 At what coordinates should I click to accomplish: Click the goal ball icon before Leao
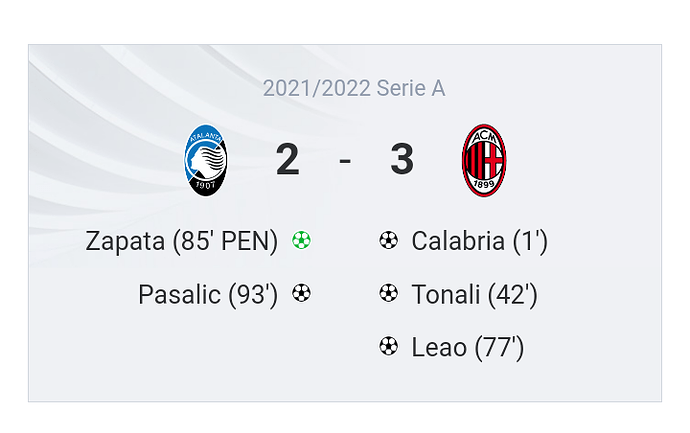389,347
